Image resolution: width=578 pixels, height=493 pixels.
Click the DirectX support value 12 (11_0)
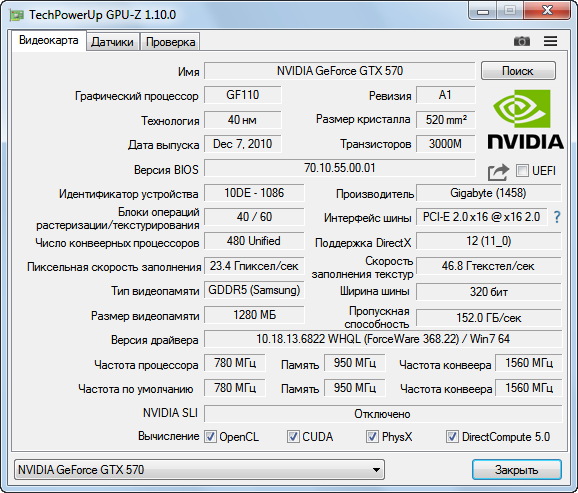tap(489, 241)
